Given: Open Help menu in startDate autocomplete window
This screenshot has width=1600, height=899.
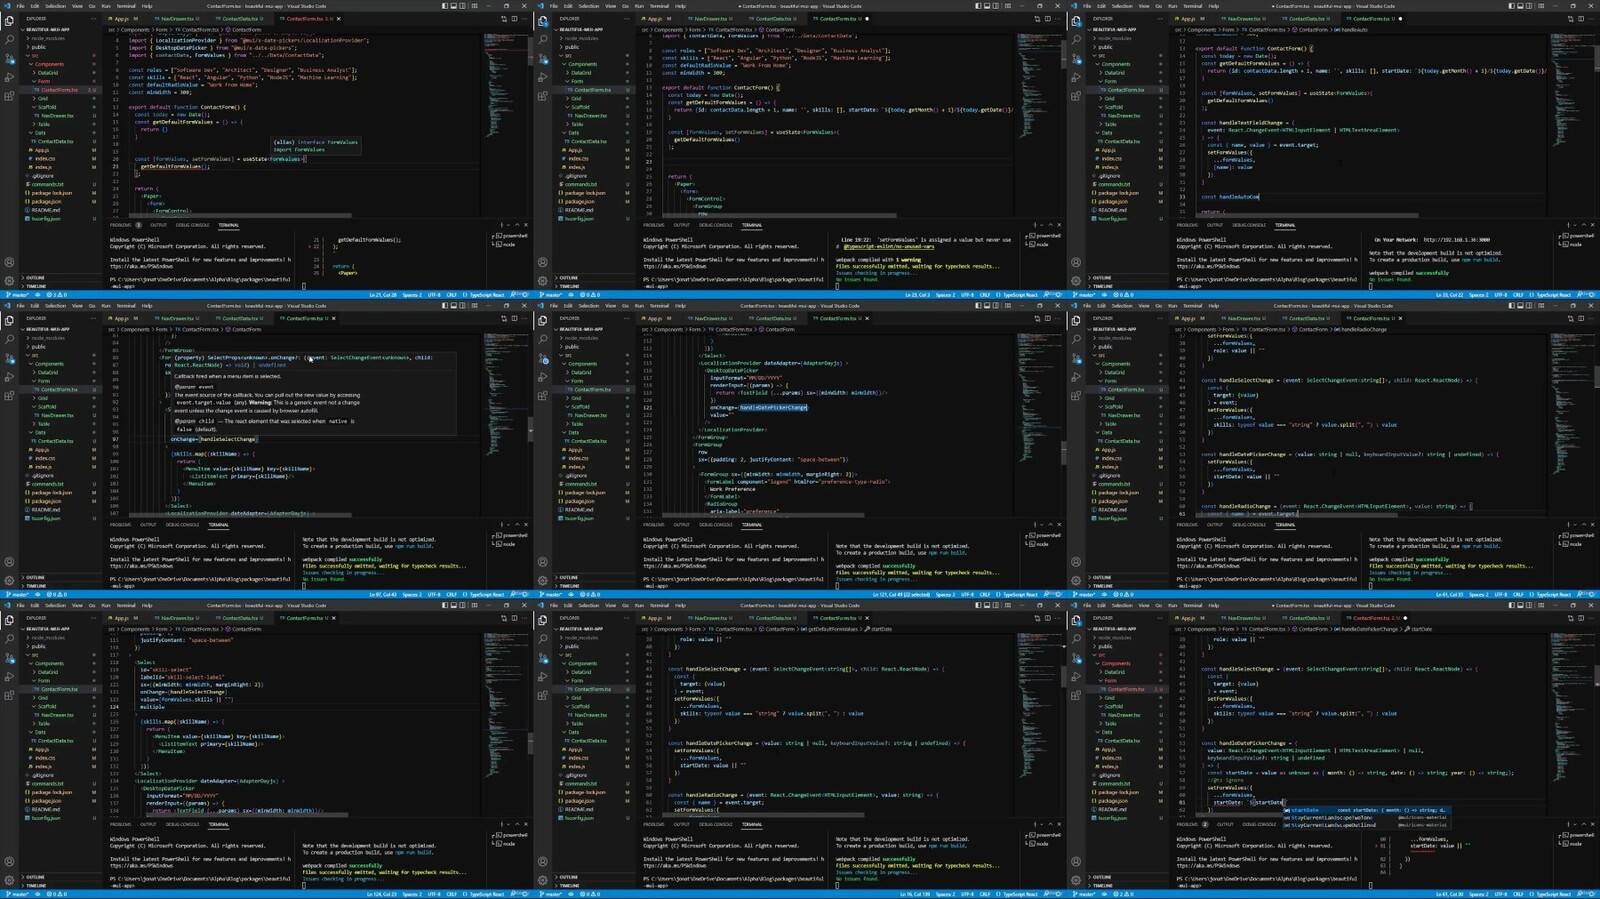Looking at the screenshot, I should pos(1214,605).
